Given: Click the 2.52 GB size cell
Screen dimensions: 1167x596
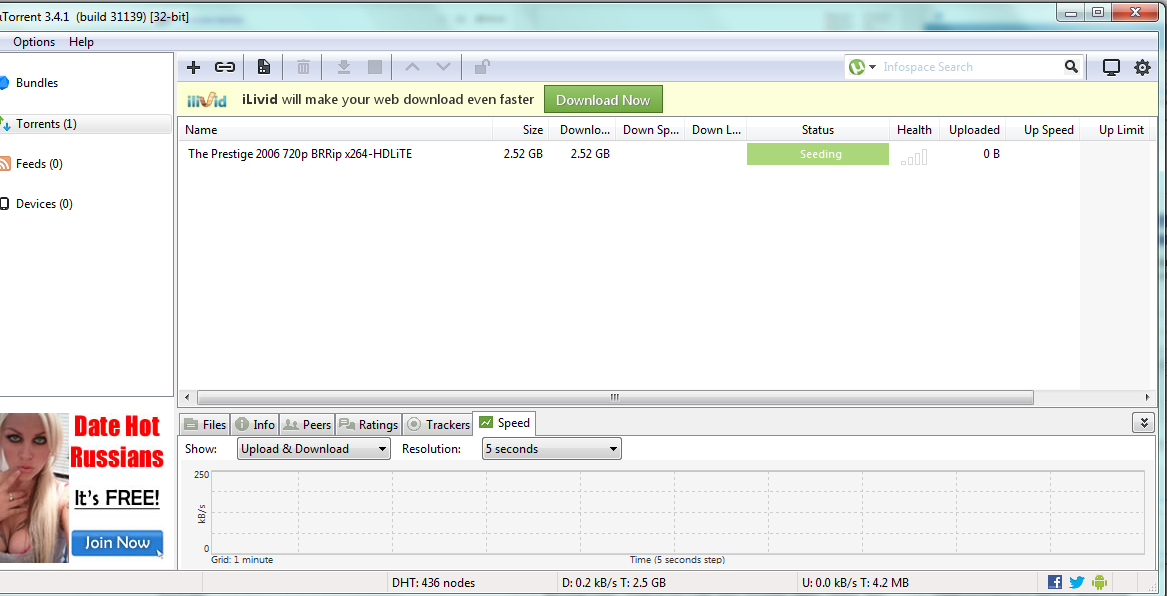Looking at the screenshot, I should pos(522,154).
